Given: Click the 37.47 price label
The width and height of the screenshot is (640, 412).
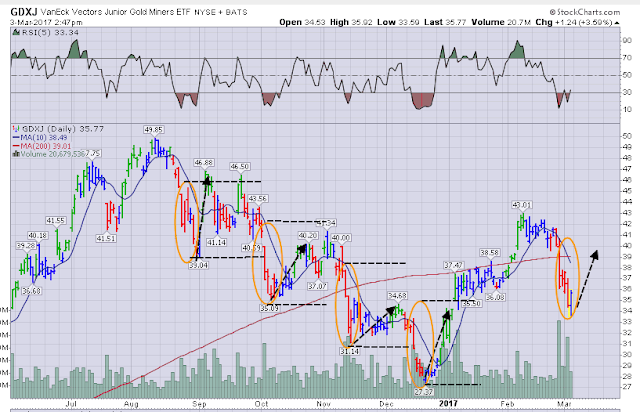Looking at the screenshot, I should click(453, 265).
